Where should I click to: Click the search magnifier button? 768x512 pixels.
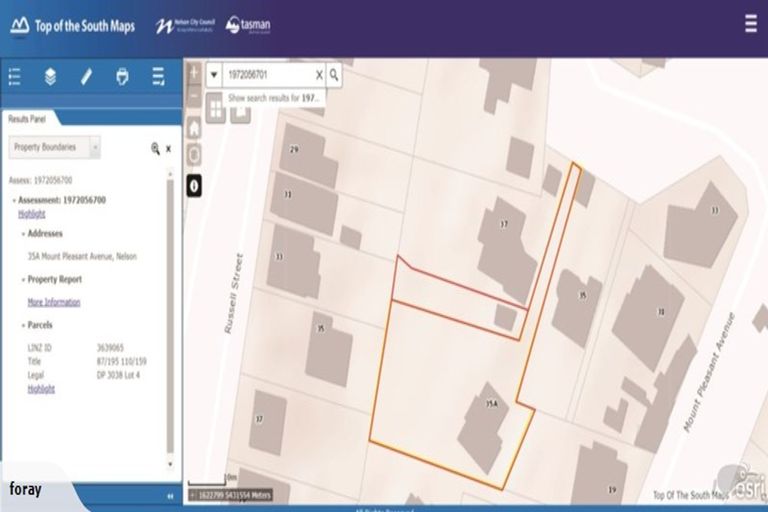334,75
